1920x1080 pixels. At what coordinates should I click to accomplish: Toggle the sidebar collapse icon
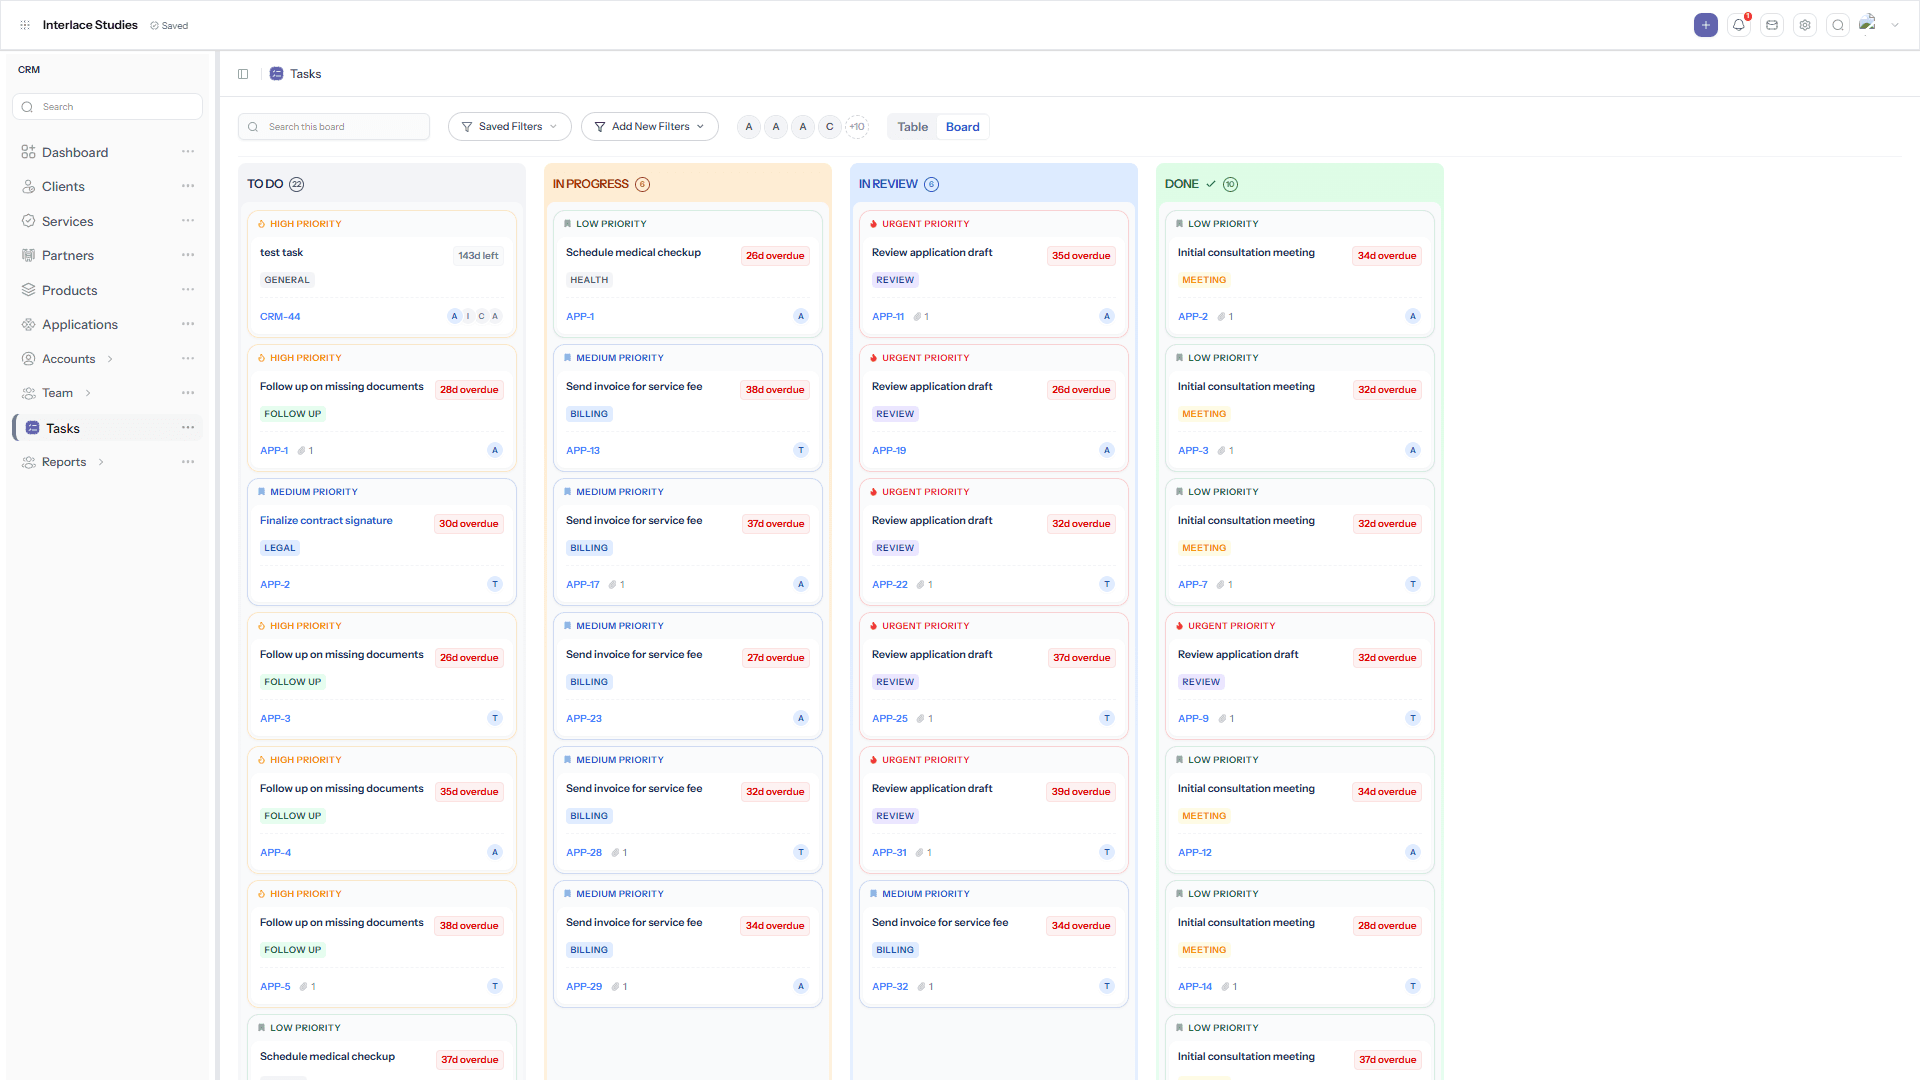pos(243,74)
